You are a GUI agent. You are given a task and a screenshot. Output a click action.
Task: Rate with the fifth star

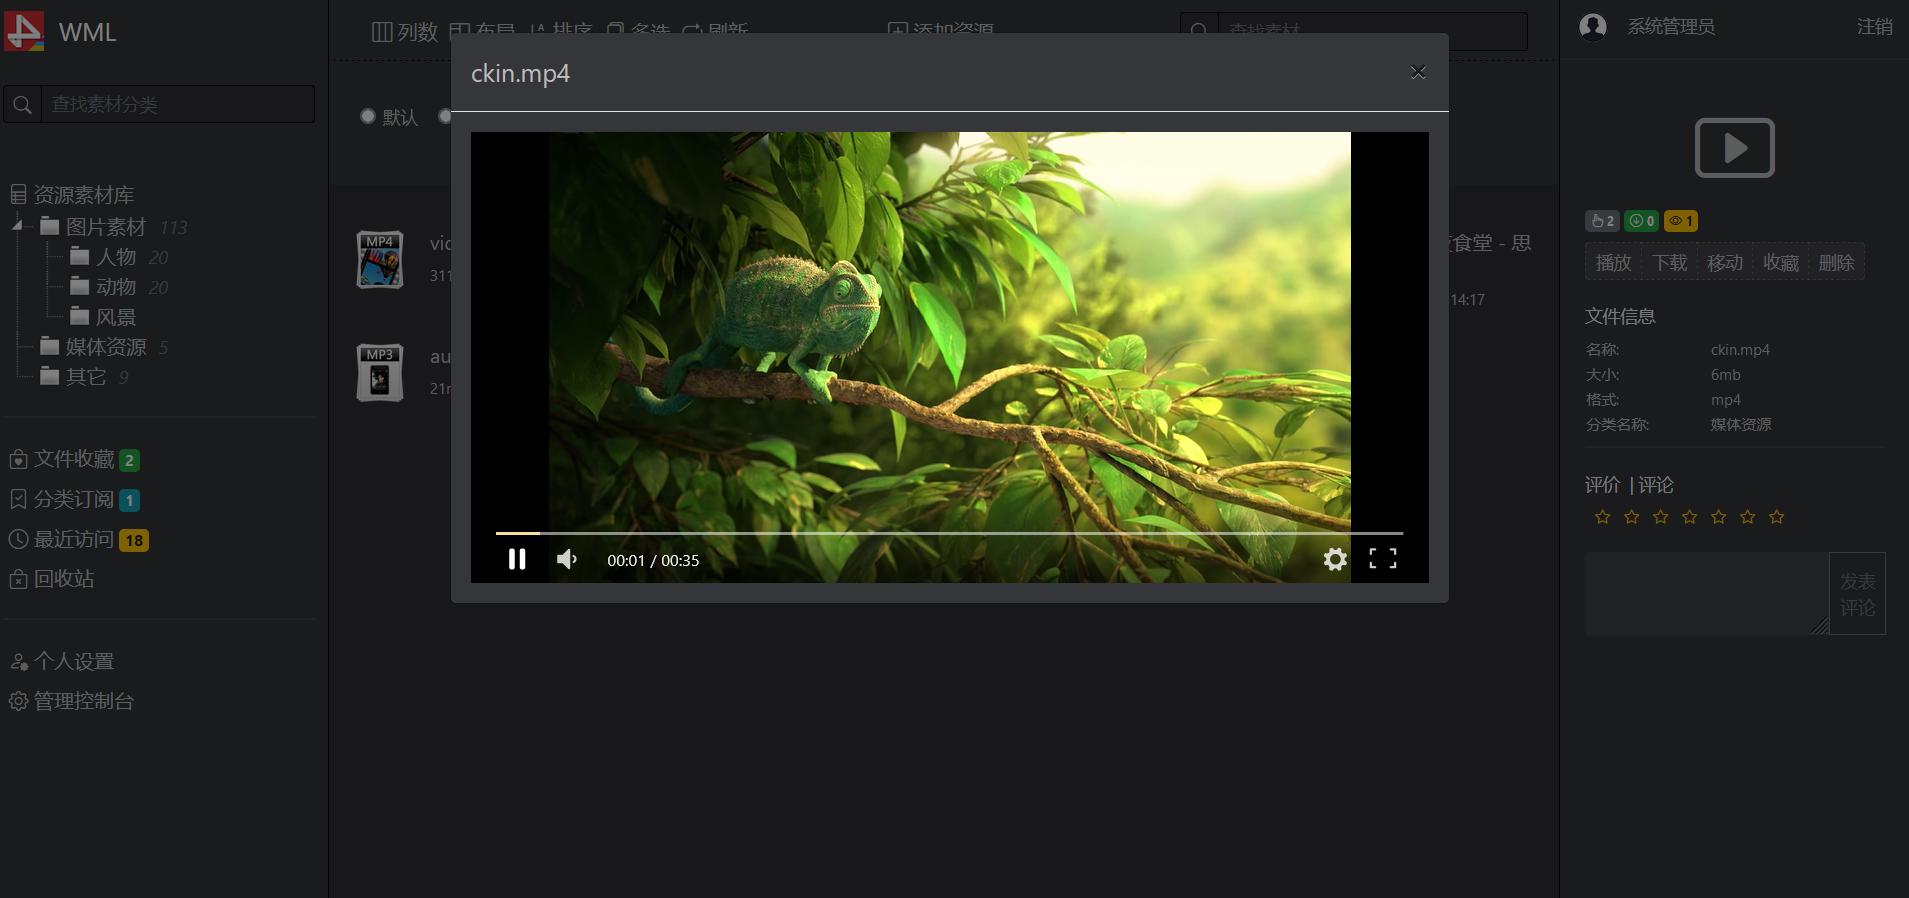[x=1719, y=517]
